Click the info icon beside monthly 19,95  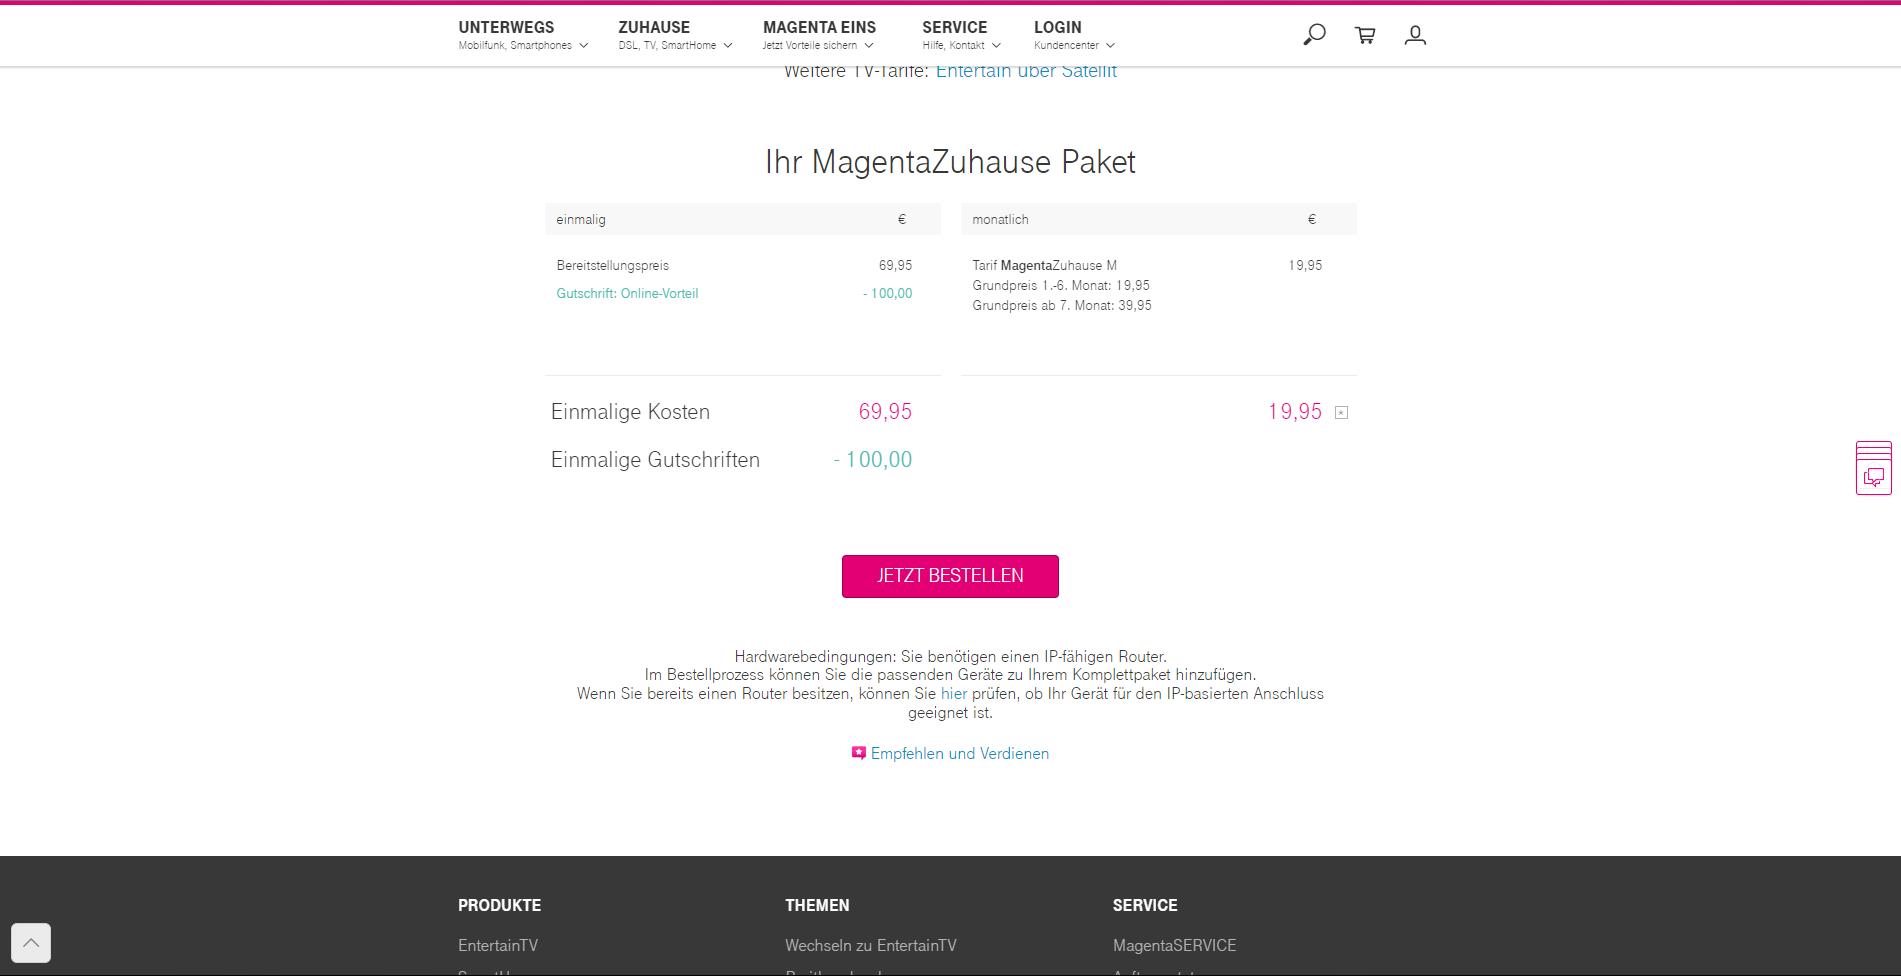coord(1342,413)
